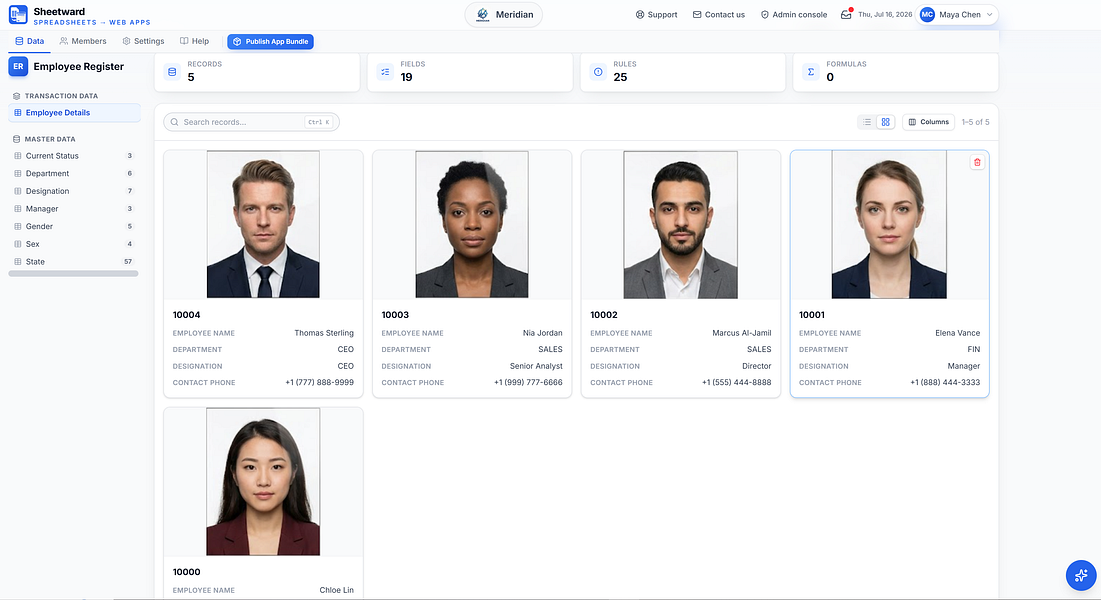This screenshot has width=1101, height=600.
Task: Click the red trash icon on Elena Vance's card
Action: (x=977, y=162)
